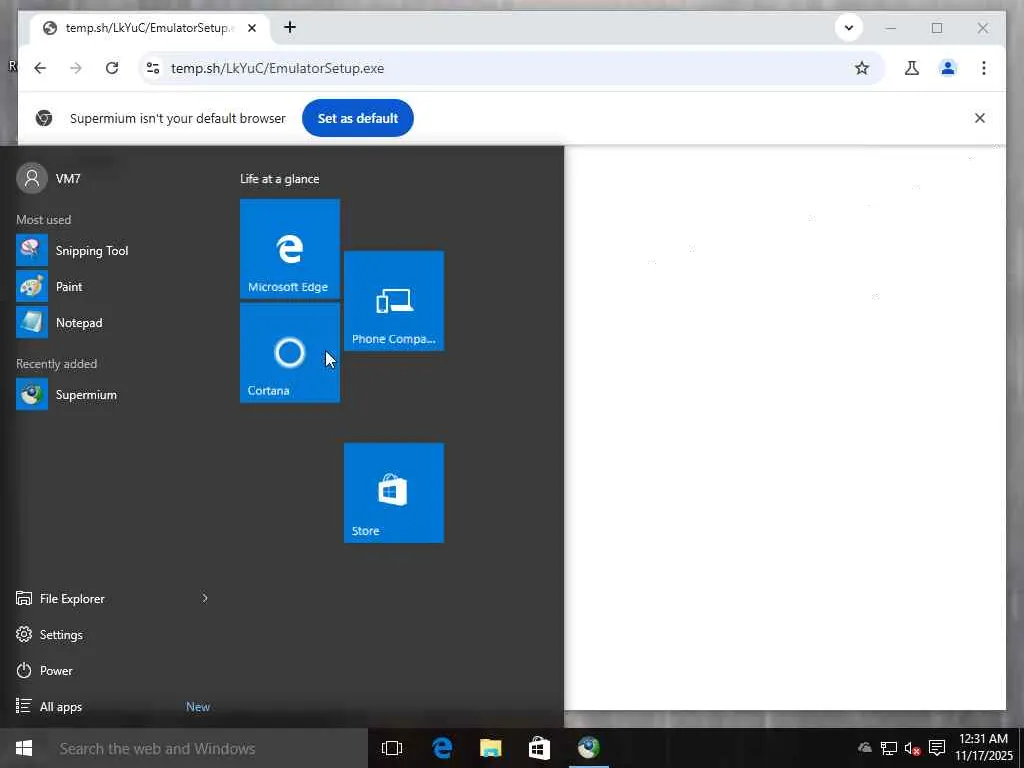Screen dimensions: 1024x768
Task: Dismiss the default browser notification bar
Action: [980, 118]
